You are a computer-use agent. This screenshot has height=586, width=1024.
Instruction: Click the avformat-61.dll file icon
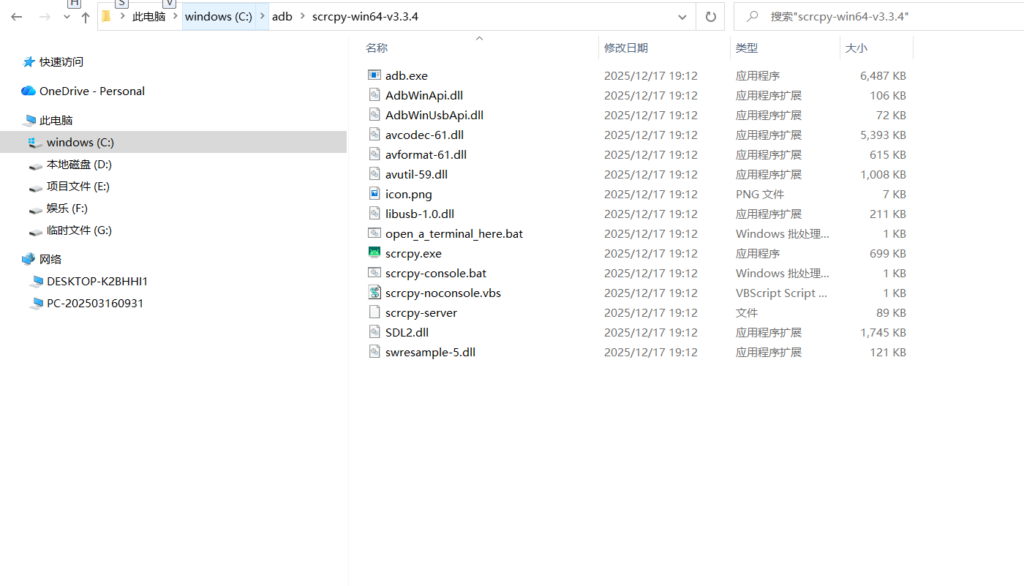tap(374, 154)
